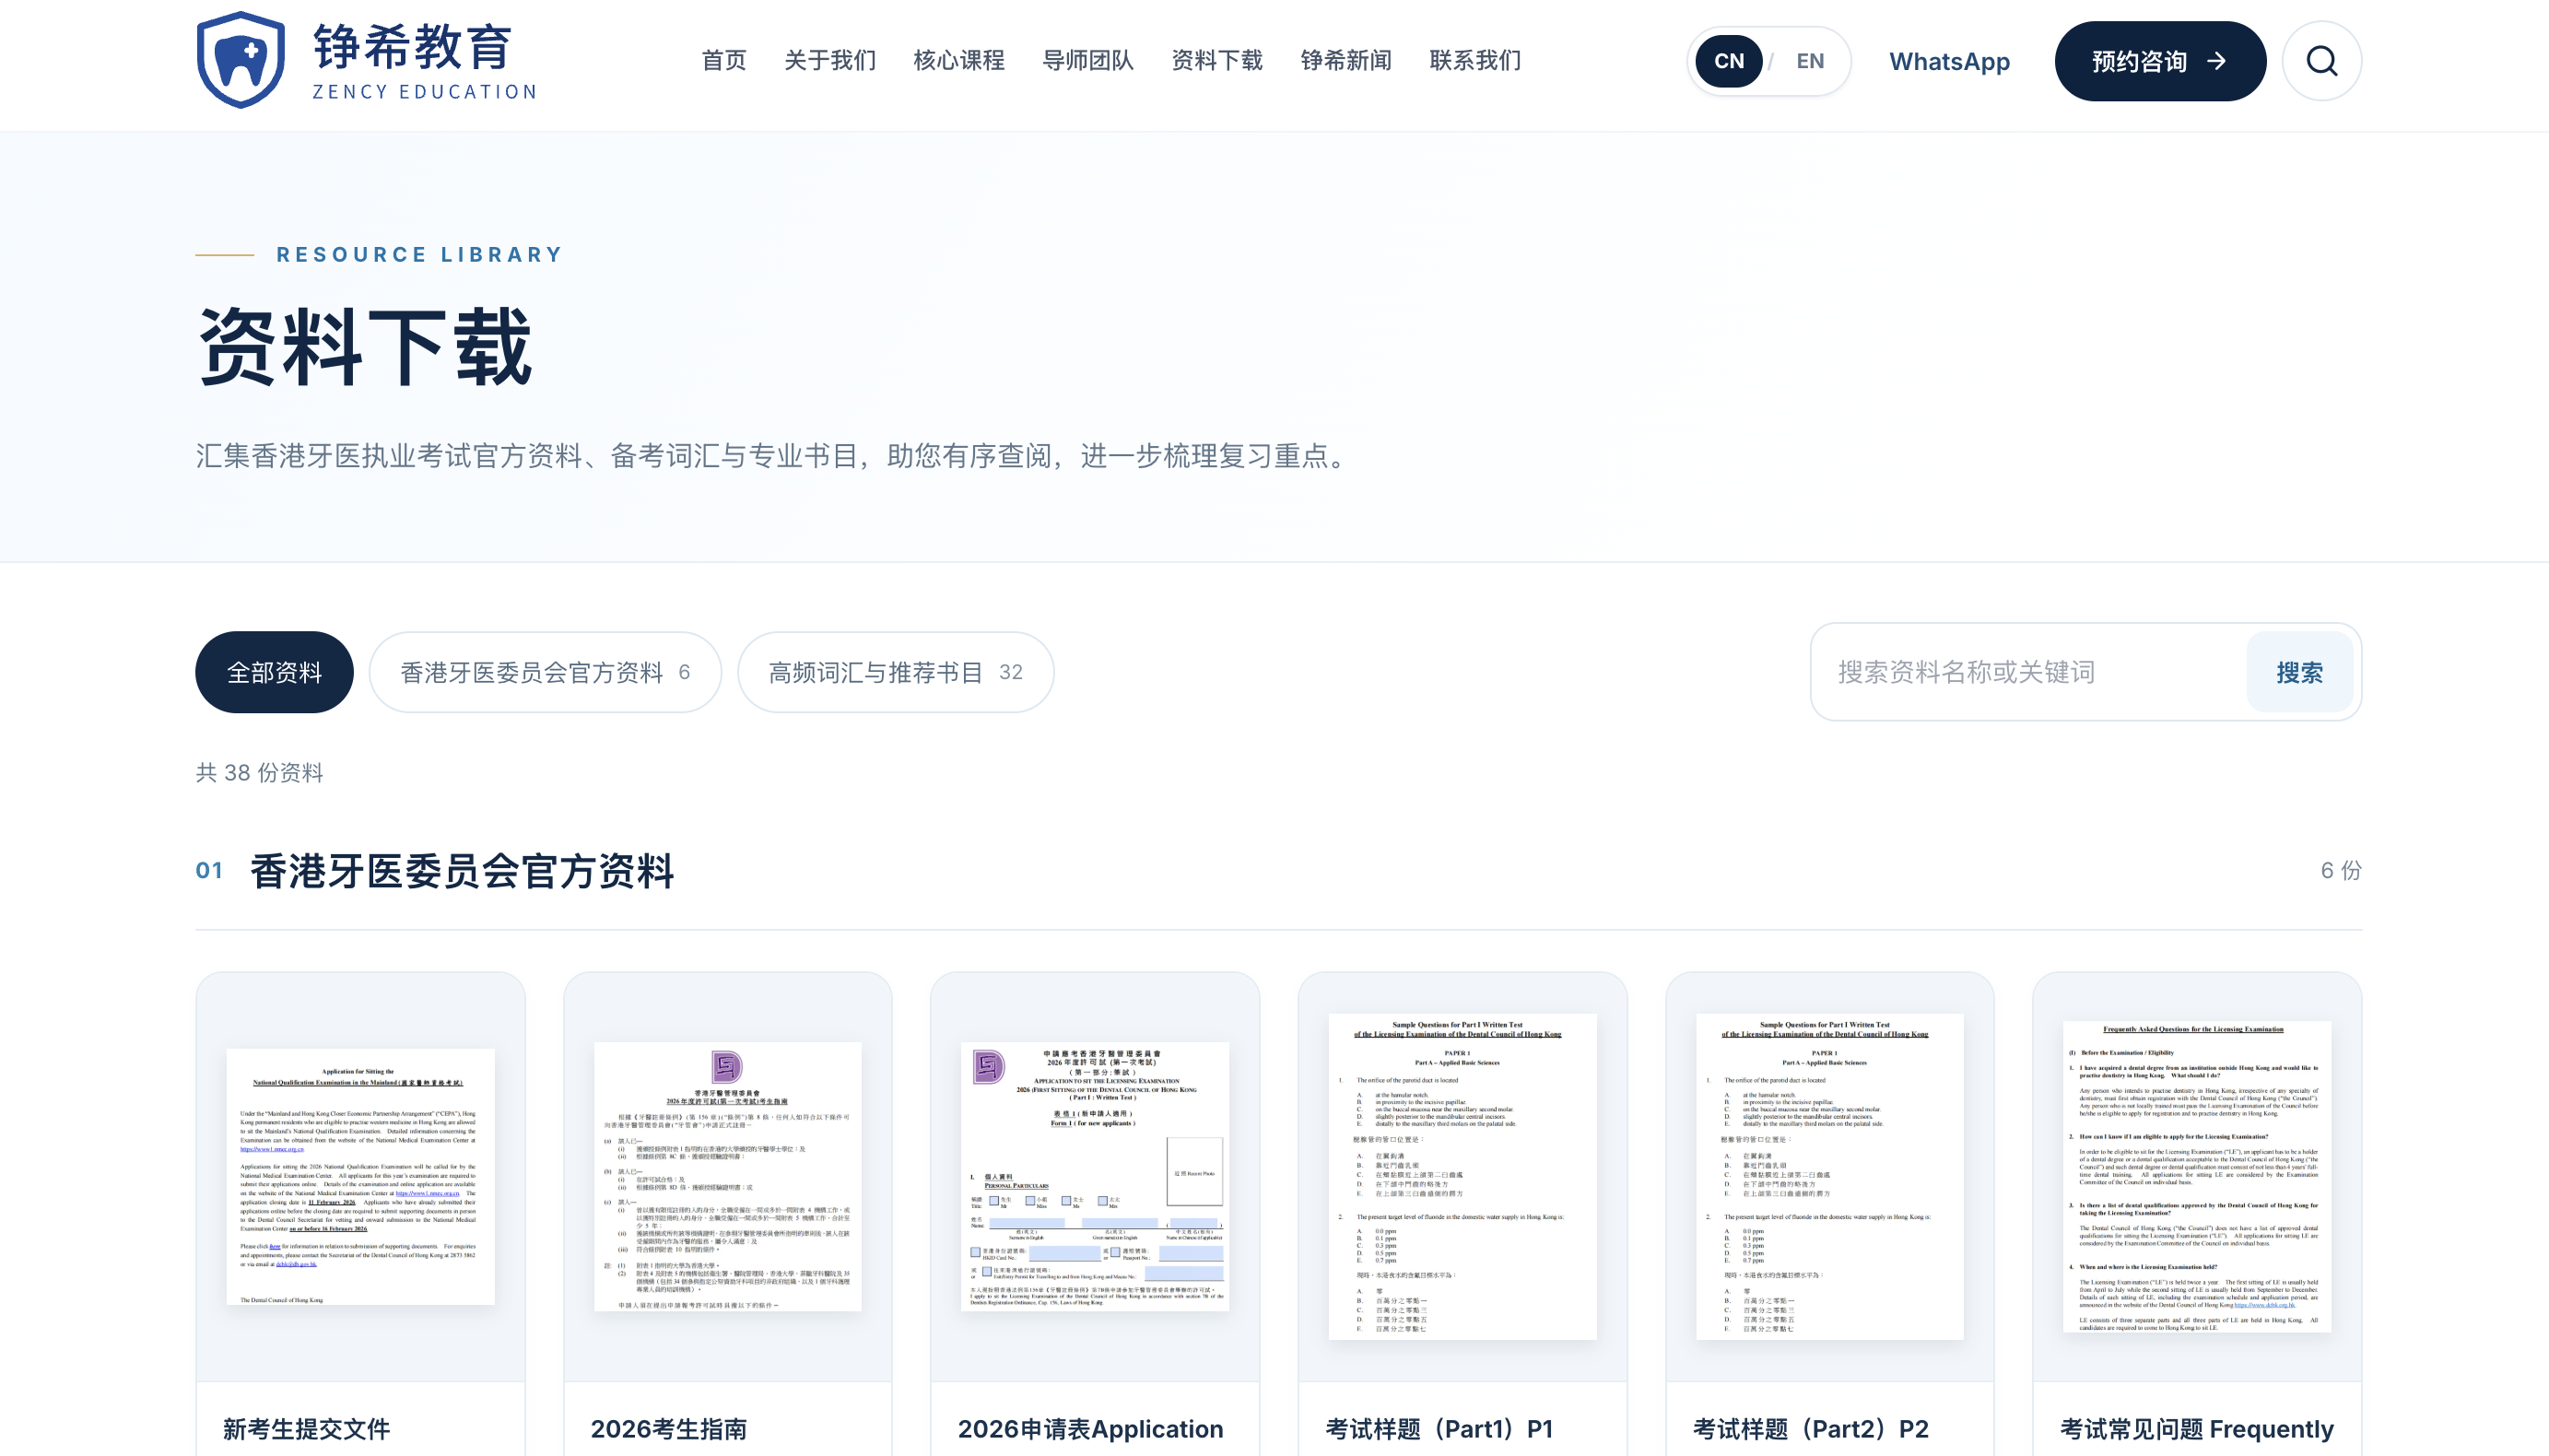
Task: Open the 2026考生指南 document thumbnail
Action: pyautogui.click(x=727, y=1177)
